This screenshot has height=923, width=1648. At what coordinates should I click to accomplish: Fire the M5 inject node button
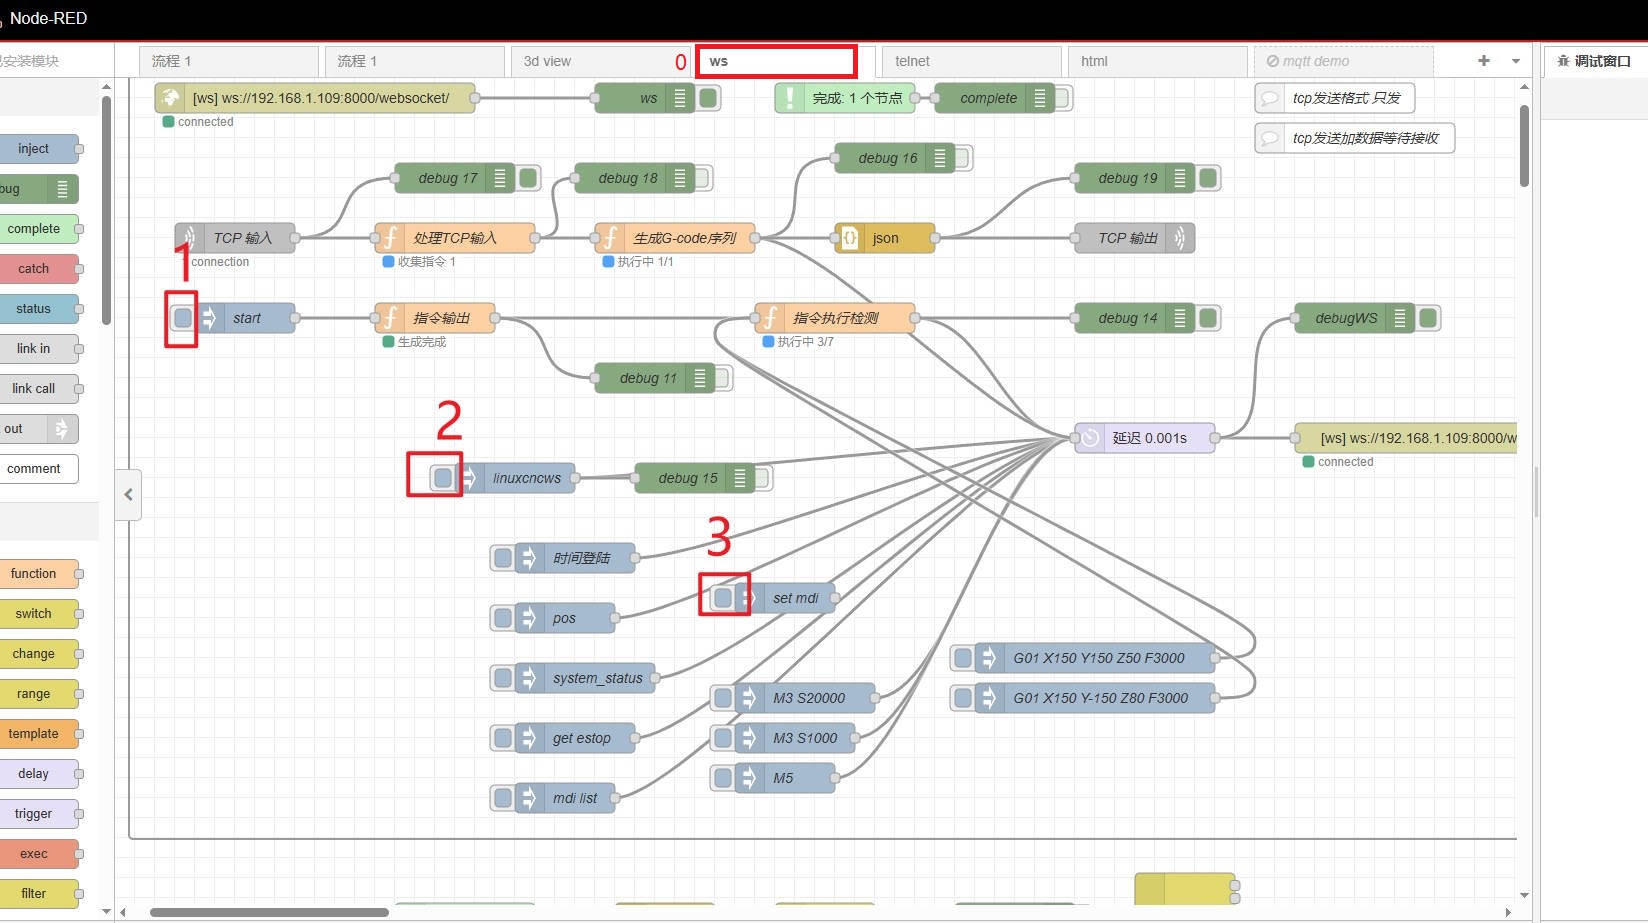[x=722, y=778]
